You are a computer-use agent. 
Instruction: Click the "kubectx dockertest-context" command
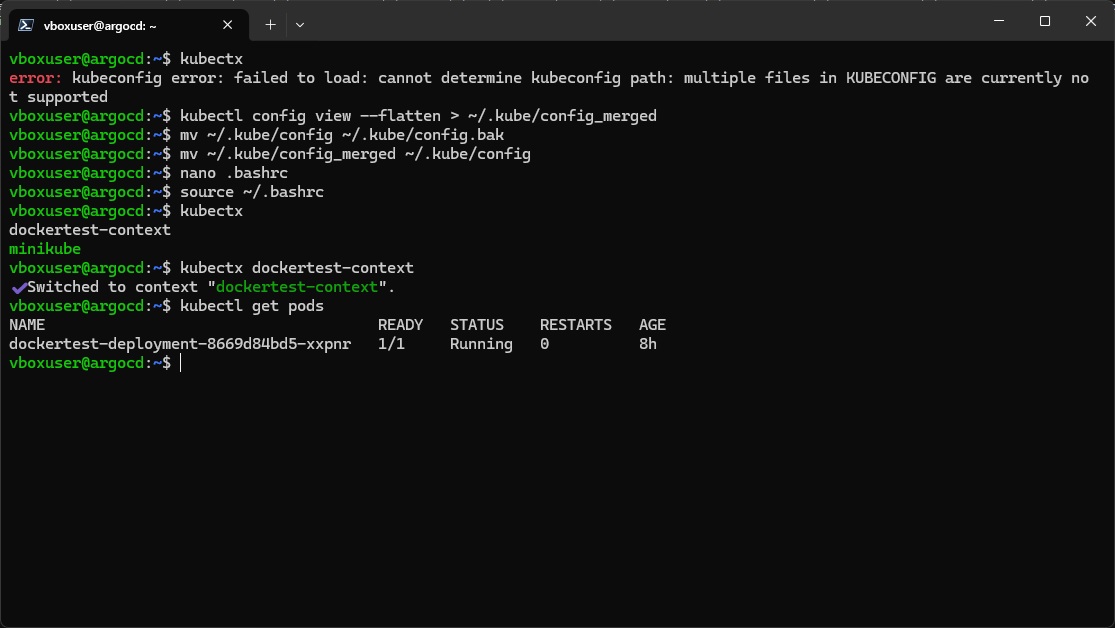pos(297,268)
